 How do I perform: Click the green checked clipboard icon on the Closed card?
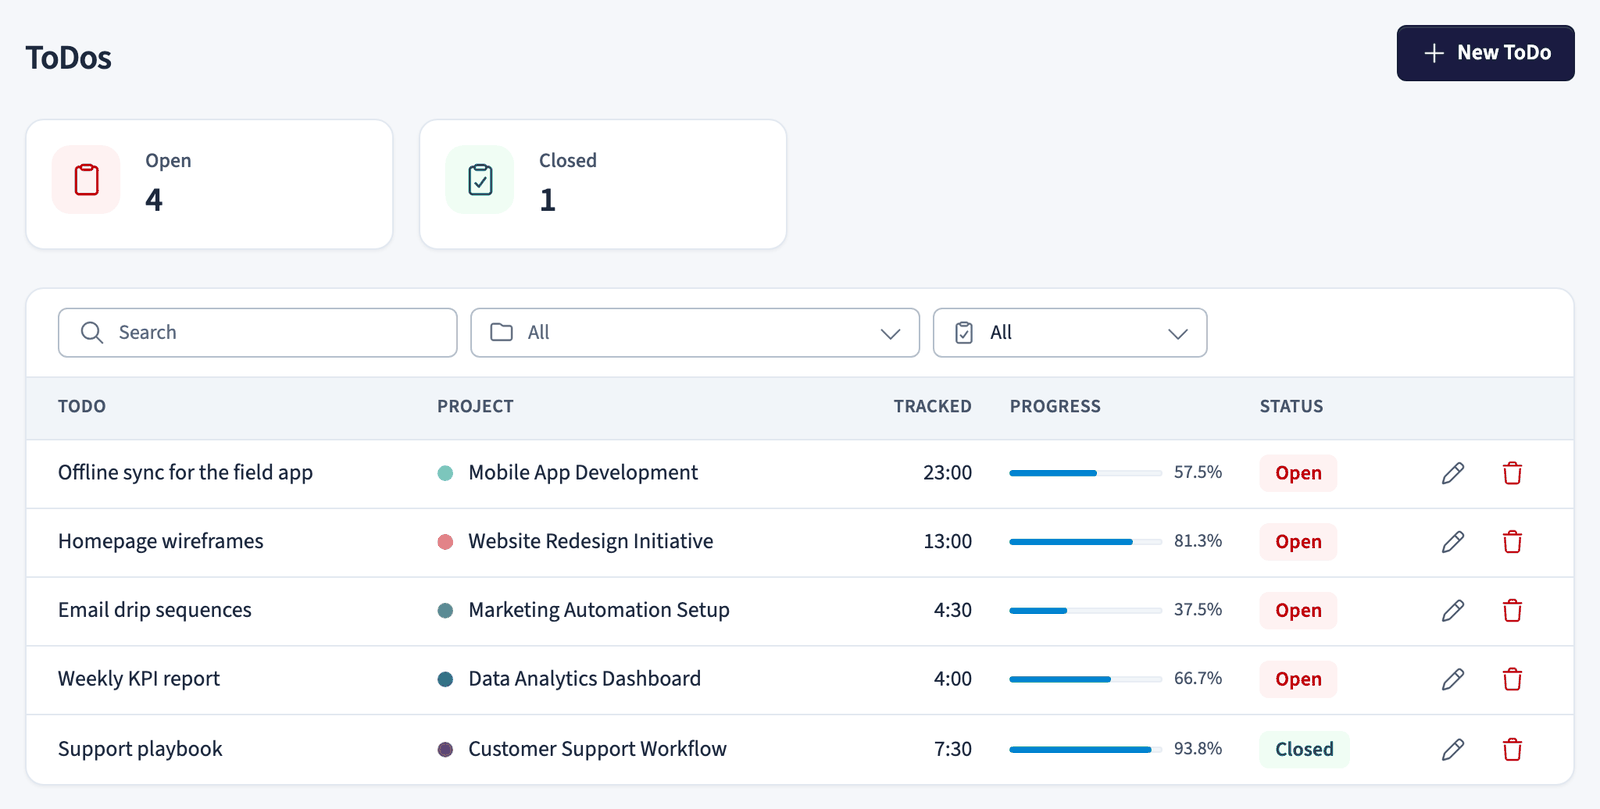coord(480,180)
